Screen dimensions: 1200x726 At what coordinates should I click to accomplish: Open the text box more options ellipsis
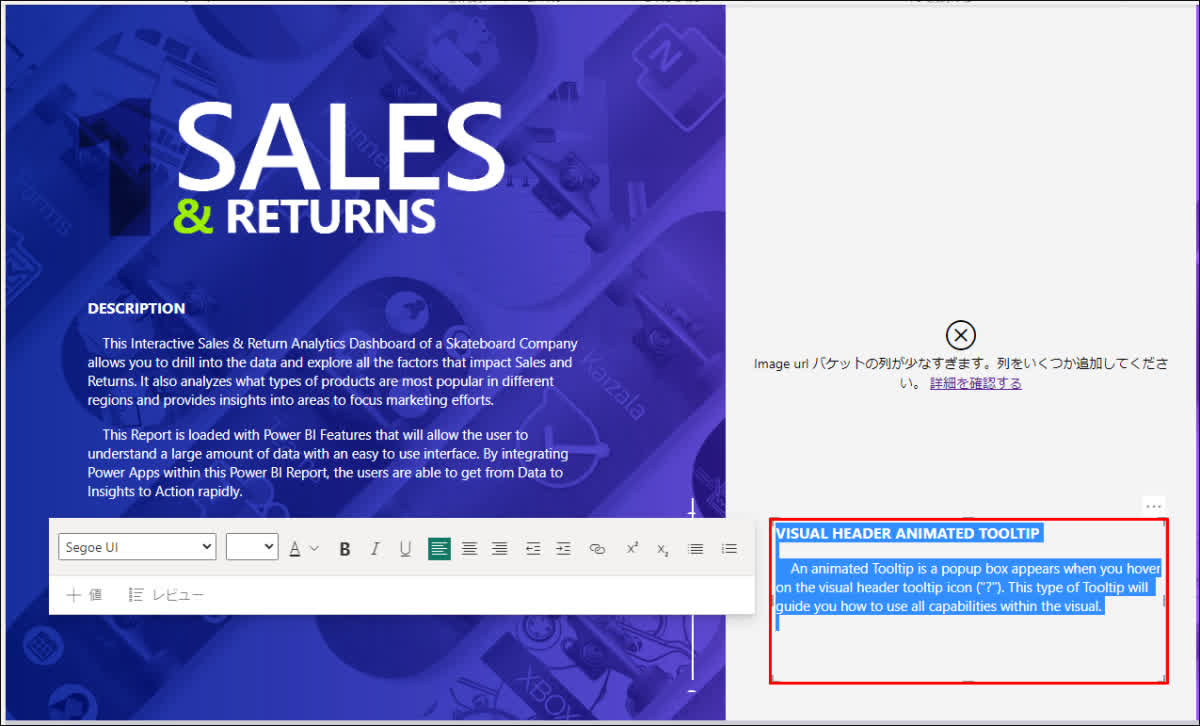click(x=1154, y=505)
